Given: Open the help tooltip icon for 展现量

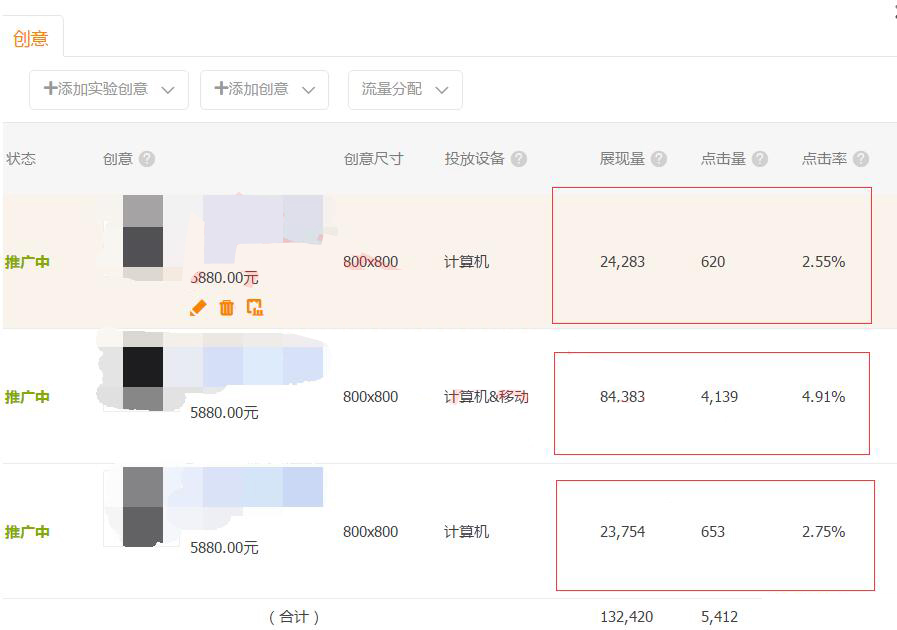Looking at the screenshot, I should tap(659, 158).
